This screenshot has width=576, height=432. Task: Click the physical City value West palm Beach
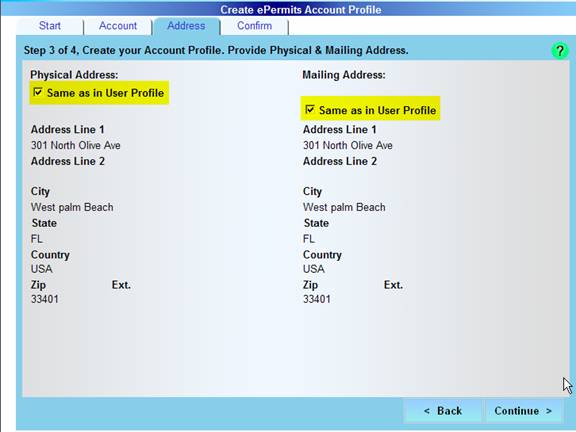(x=72, y=207)
